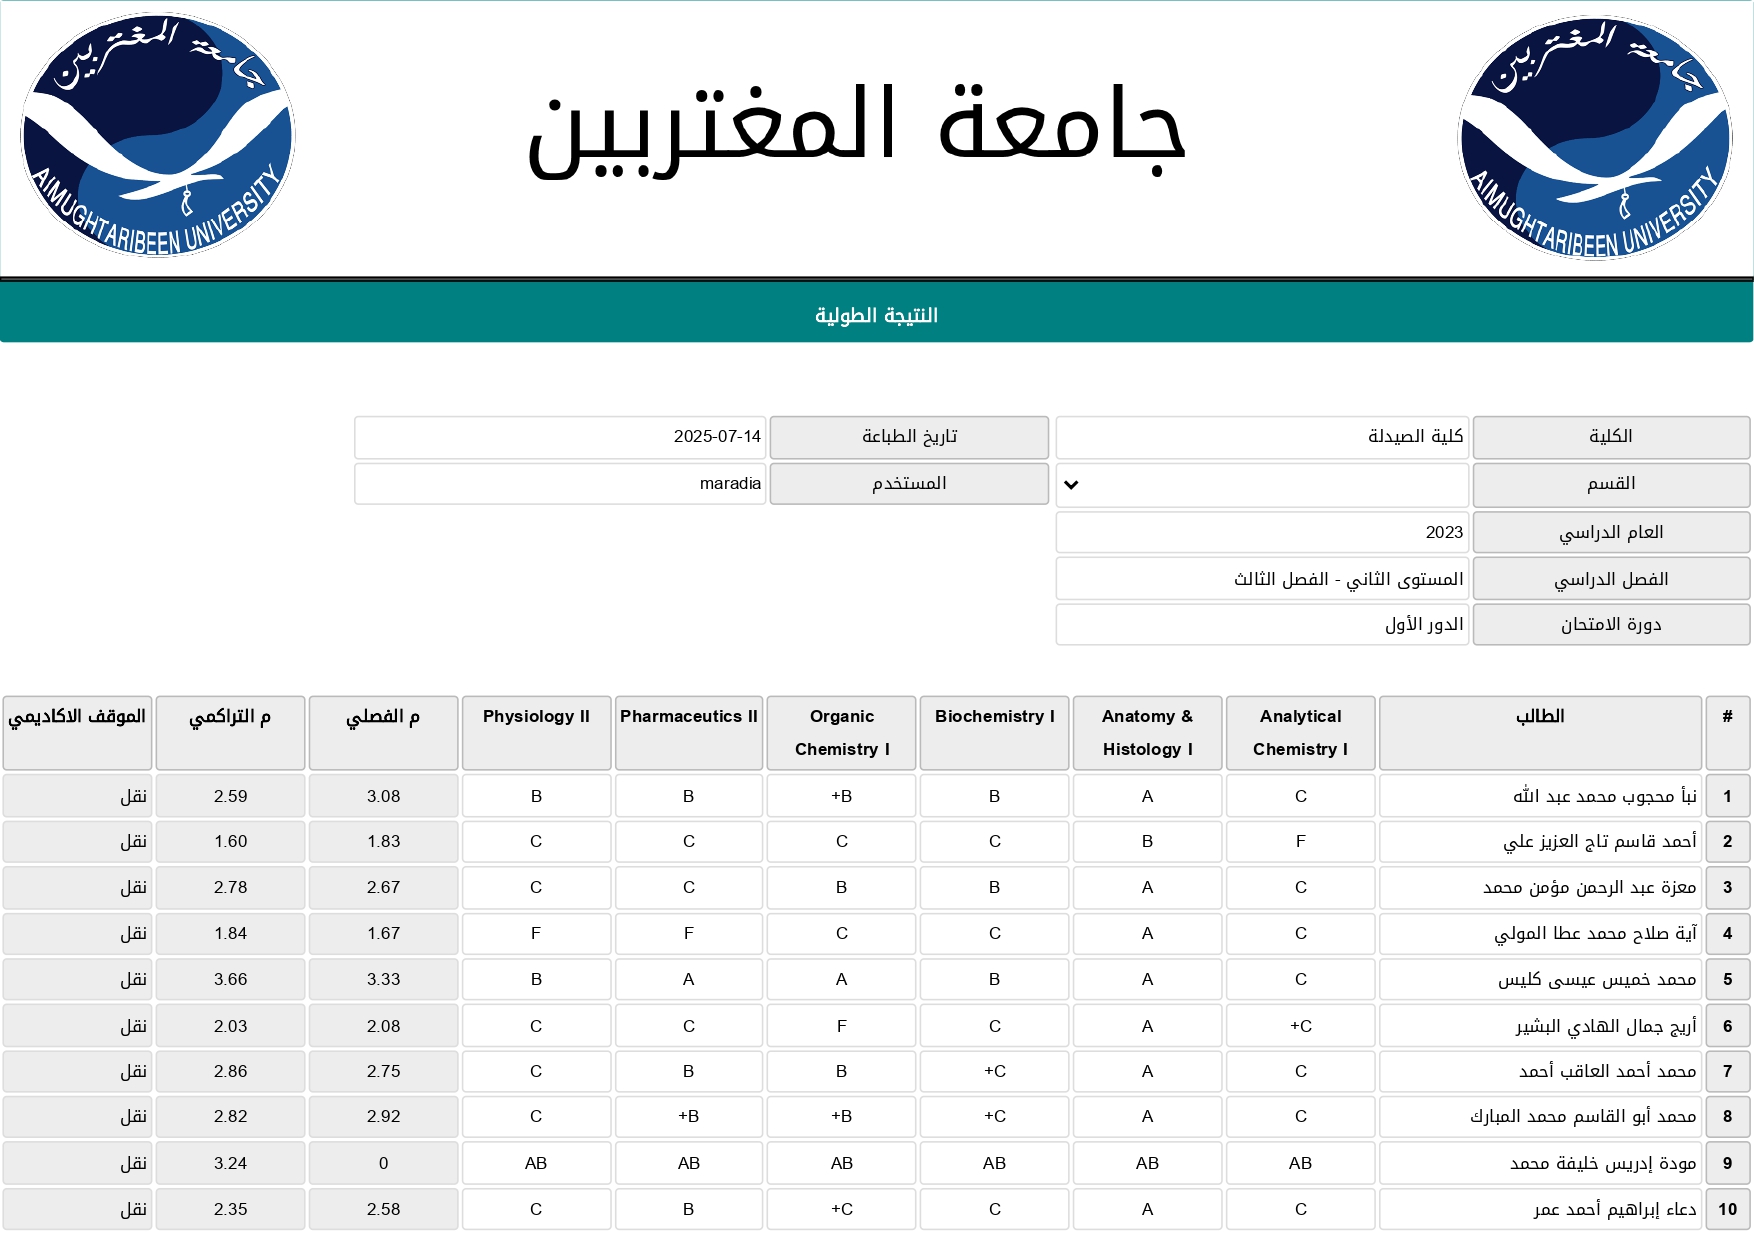Screen dimensions: 1754x1240
Task: Click the +C Analytical Chemistry grade, row 6
Action: pos(1300,1026)
